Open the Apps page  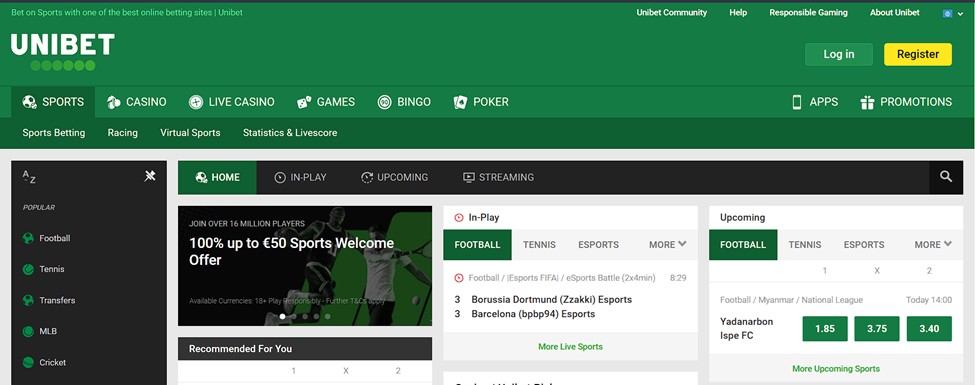(x=815, y=102)
